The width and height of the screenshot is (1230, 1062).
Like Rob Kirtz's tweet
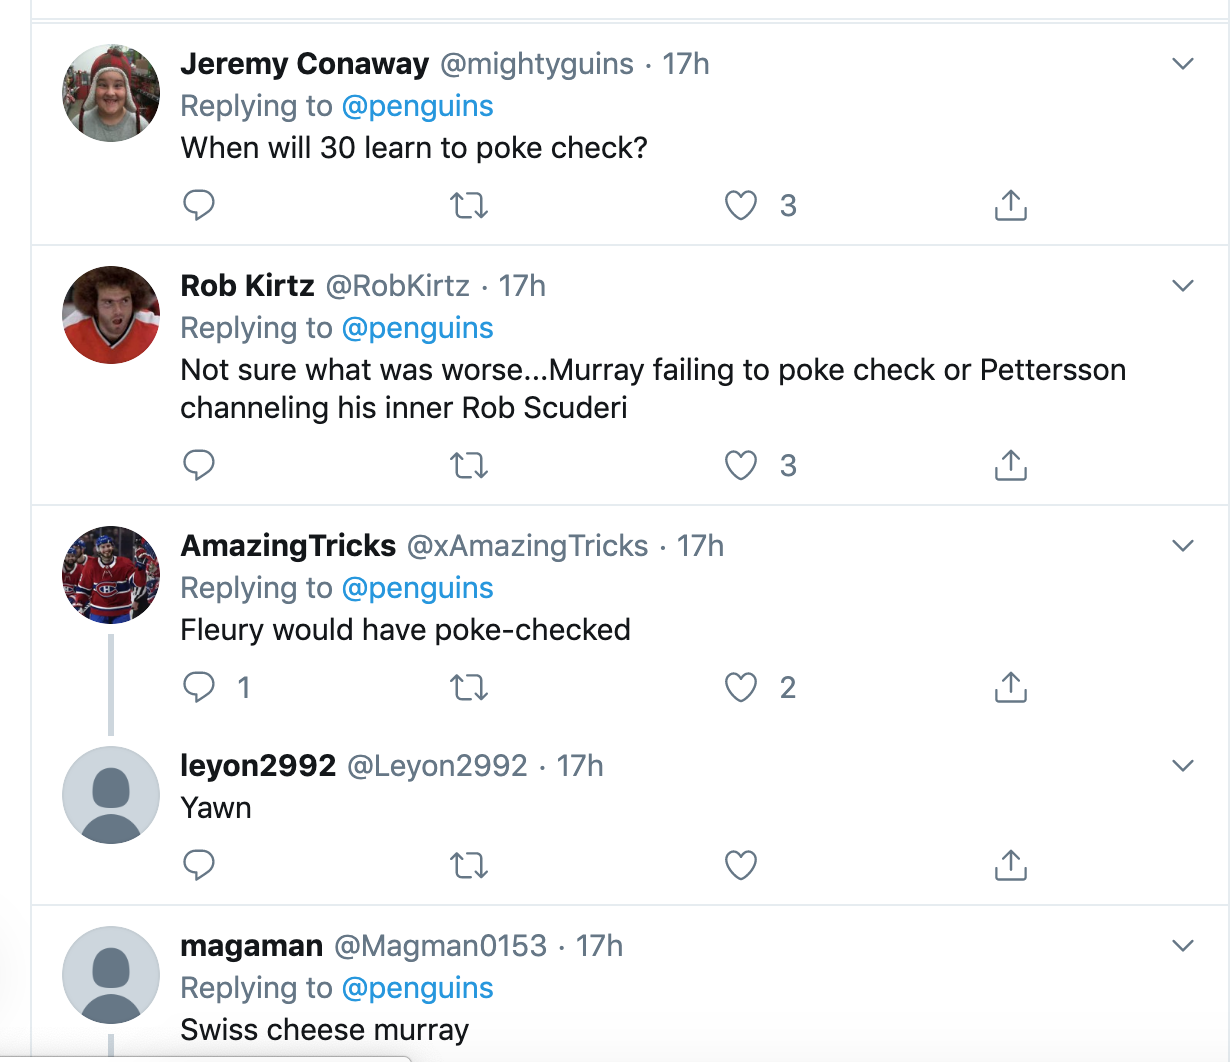741,465
